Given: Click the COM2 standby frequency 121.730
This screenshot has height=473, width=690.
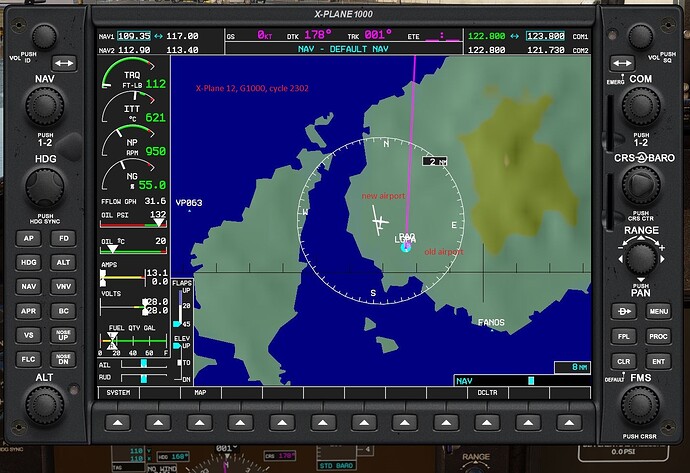Looking at the screenshot, I should pos(546,50).
